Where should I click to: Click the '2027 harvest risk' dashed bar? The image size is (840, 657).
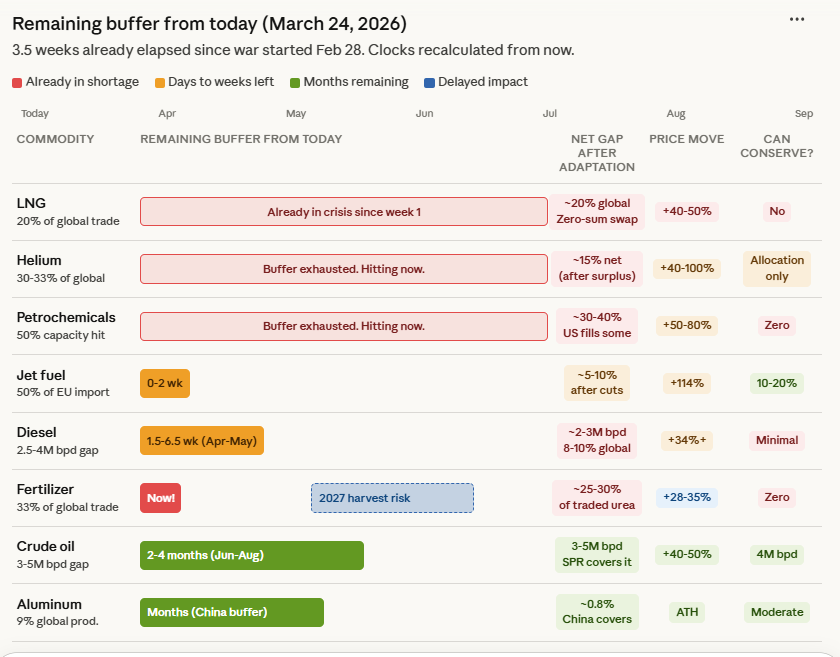click(392, 498)
